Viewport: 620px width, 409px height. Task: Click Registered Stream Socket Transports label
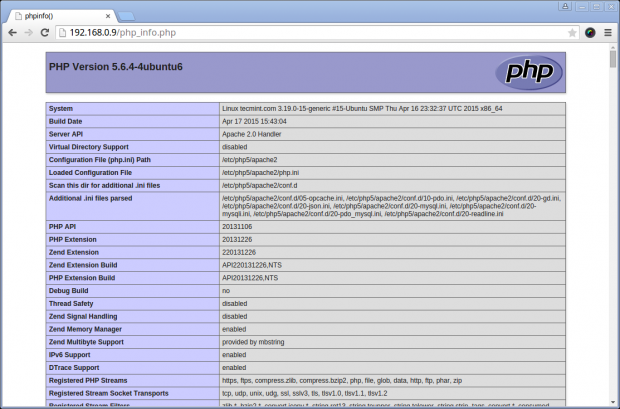(109, 393)
